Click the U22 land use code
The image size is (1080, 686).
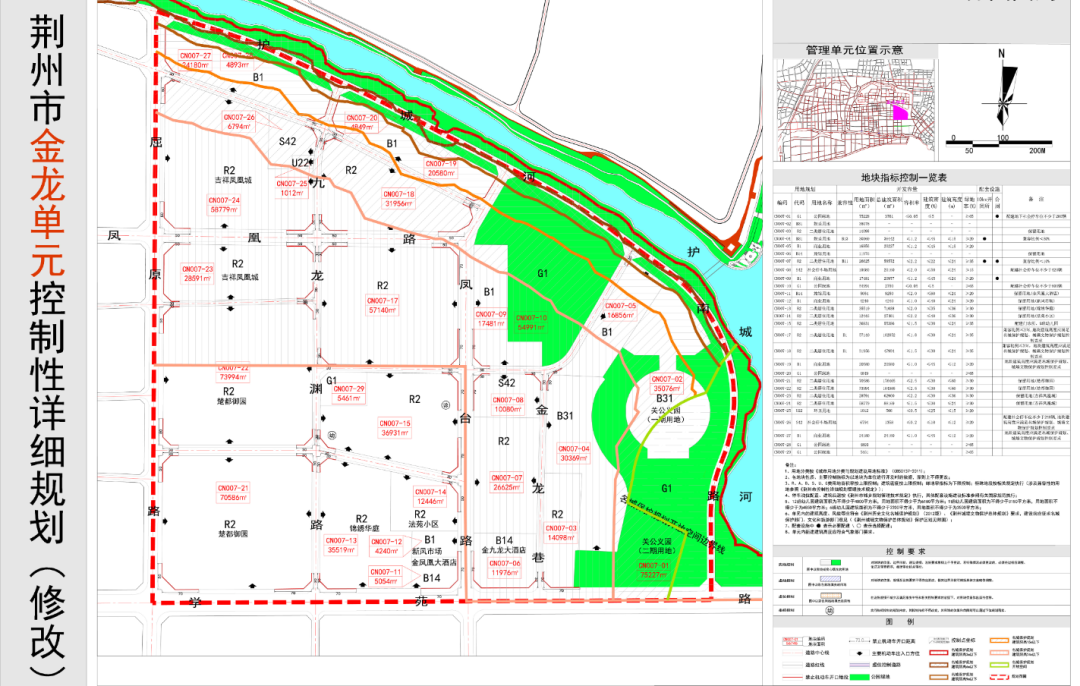pos(300,163)
